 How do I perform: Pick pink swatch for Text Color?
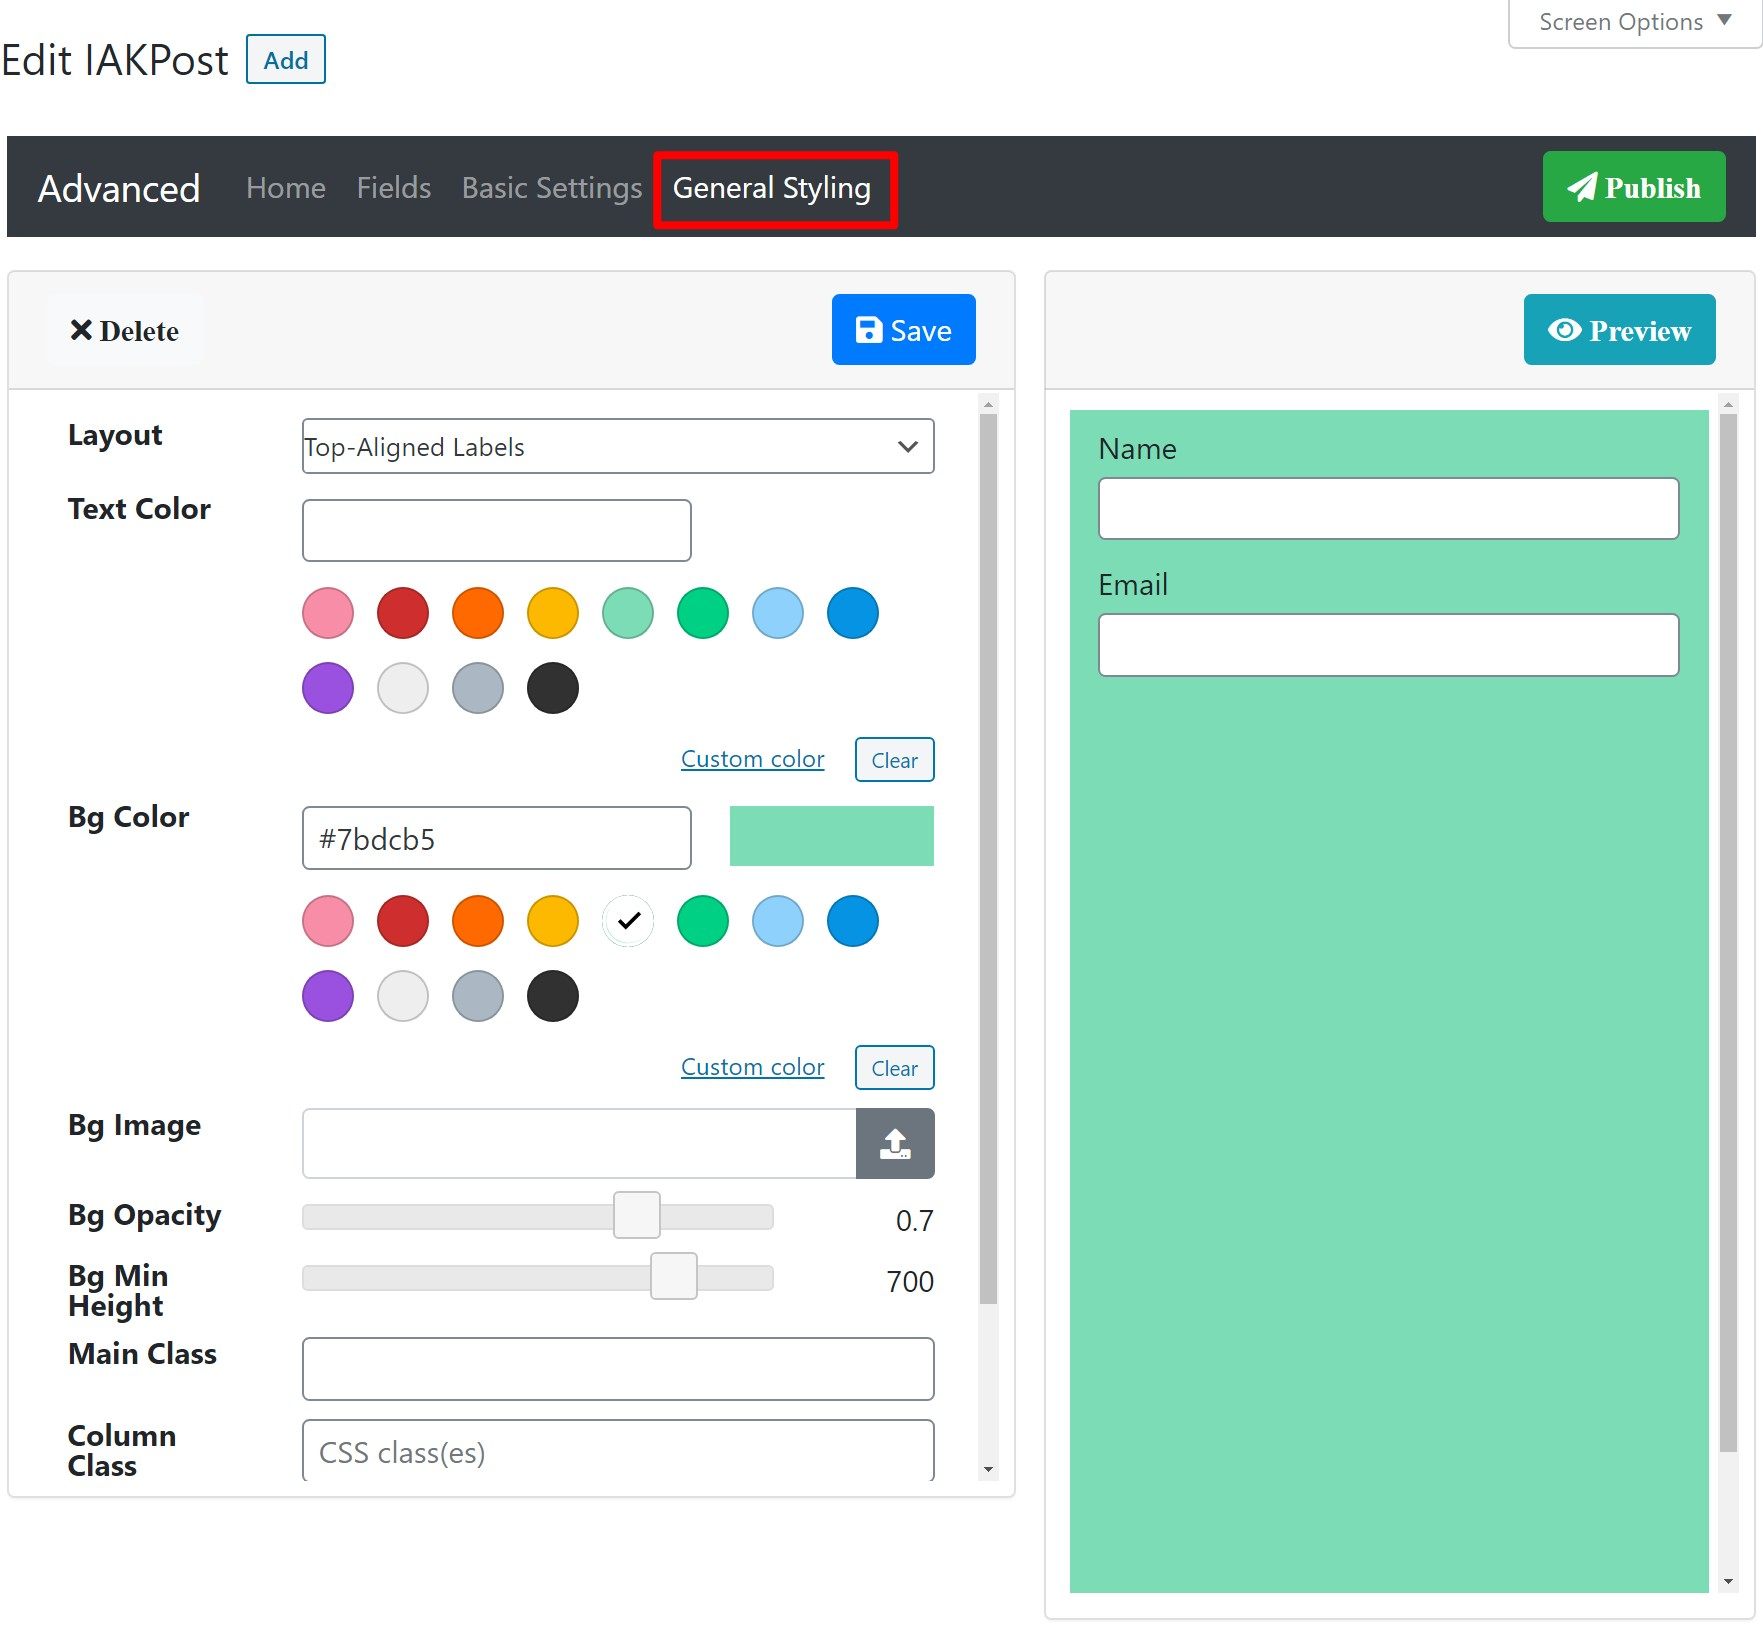(x=328, y=613)
